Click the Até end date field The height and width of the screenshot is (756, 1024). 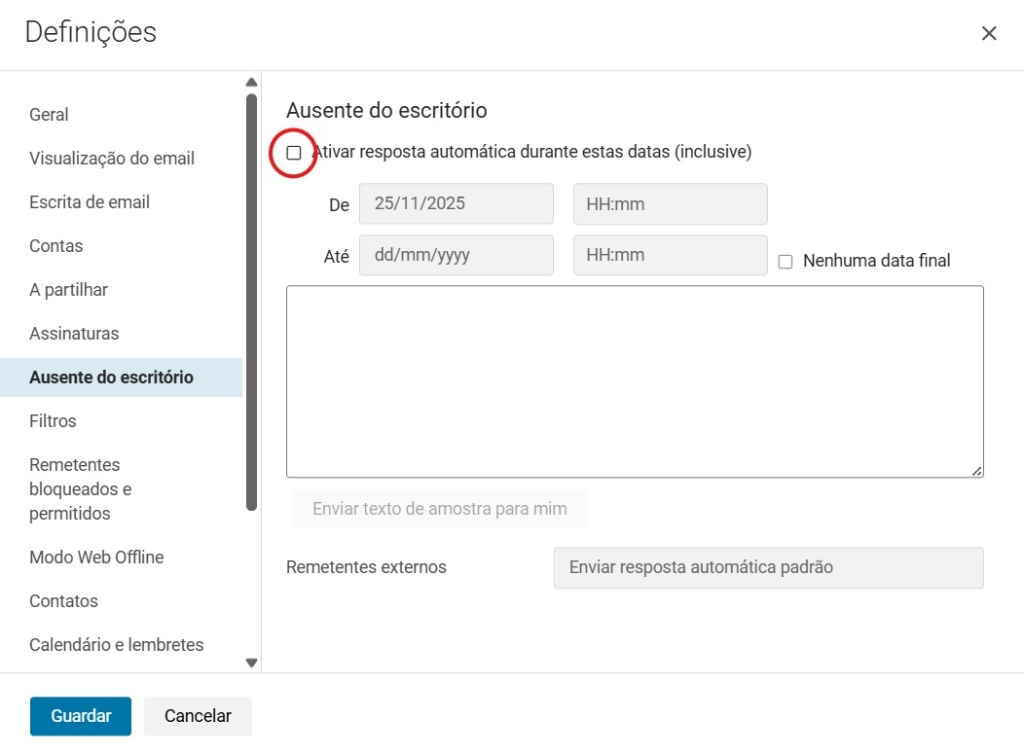click(456, 255)
